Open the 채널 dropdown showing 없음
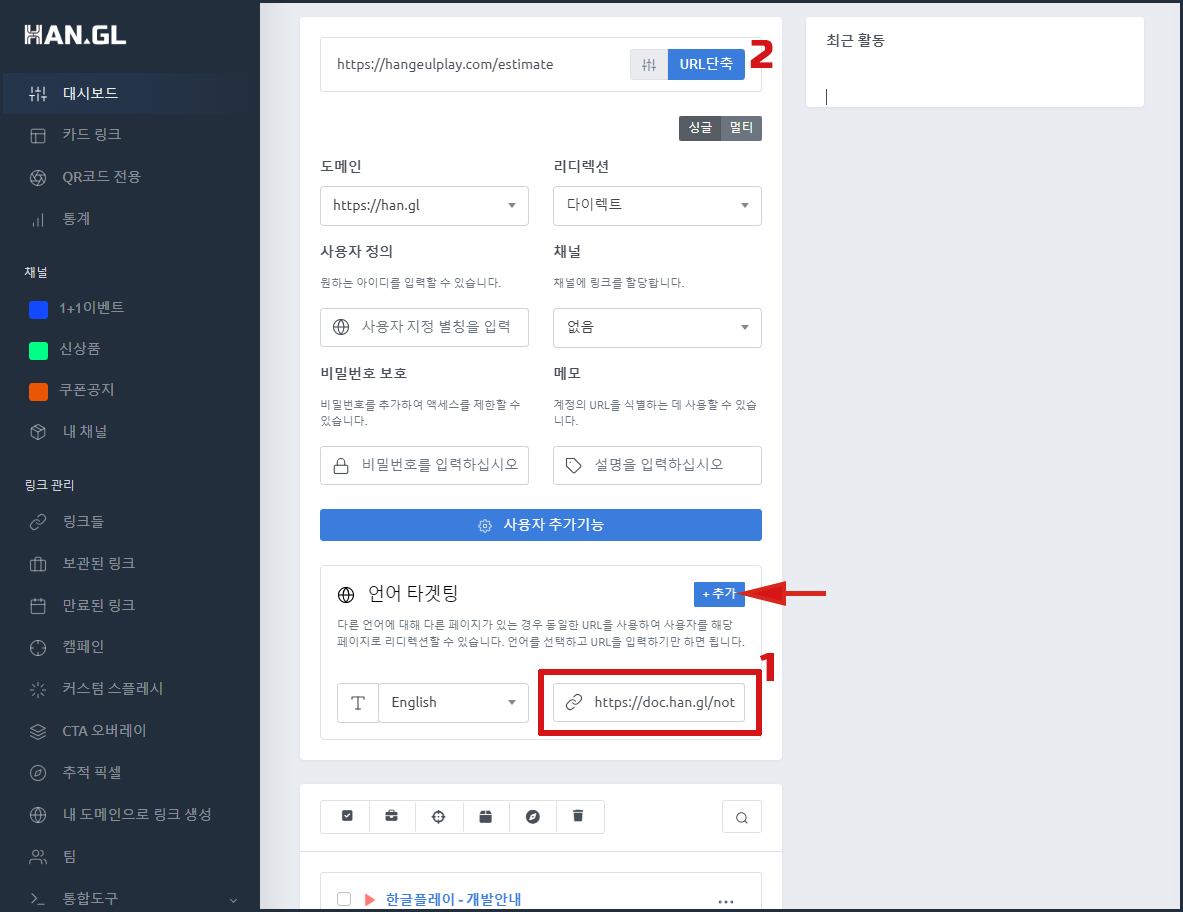The height and width of the screenshot is (912, 1183). click(657, 327)
